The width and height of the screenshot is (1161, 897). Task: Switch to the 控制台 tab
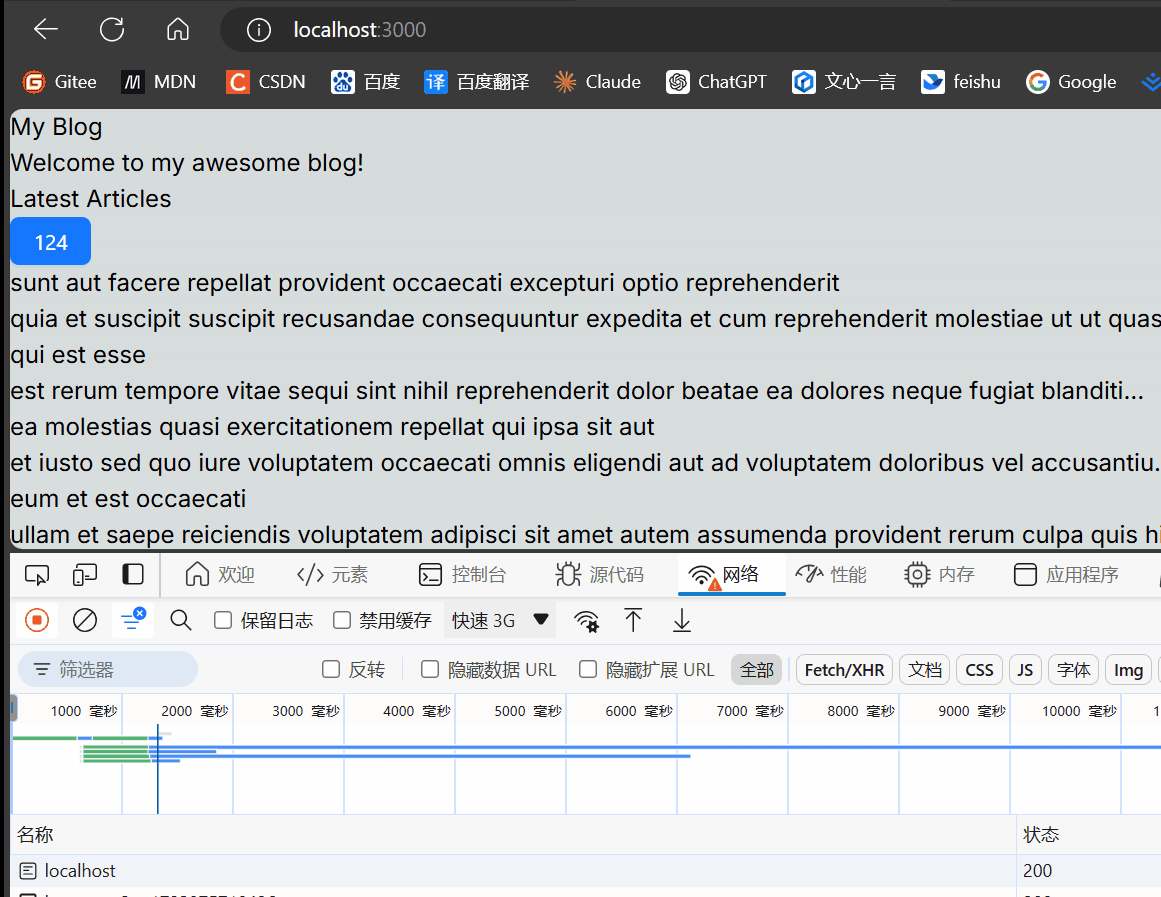[462, 575]
